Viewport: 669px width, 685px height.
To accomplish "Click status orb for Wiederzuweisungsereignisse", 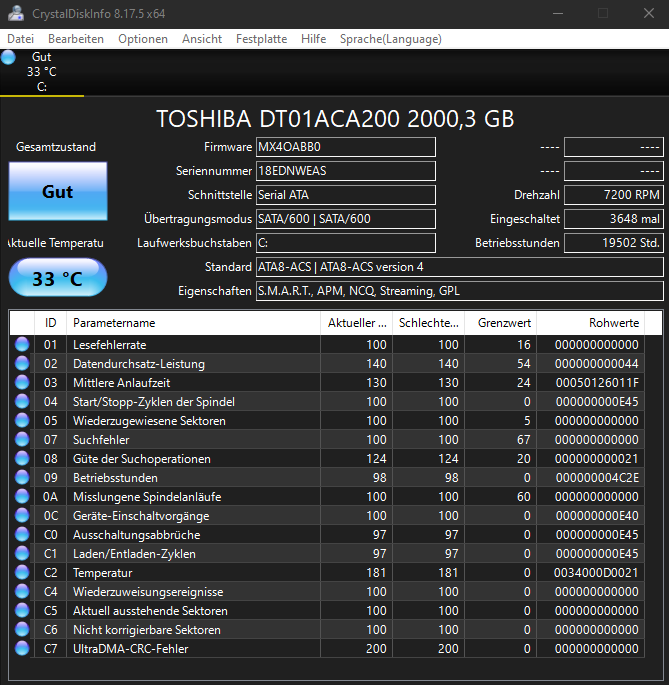I will coord(22,592).
